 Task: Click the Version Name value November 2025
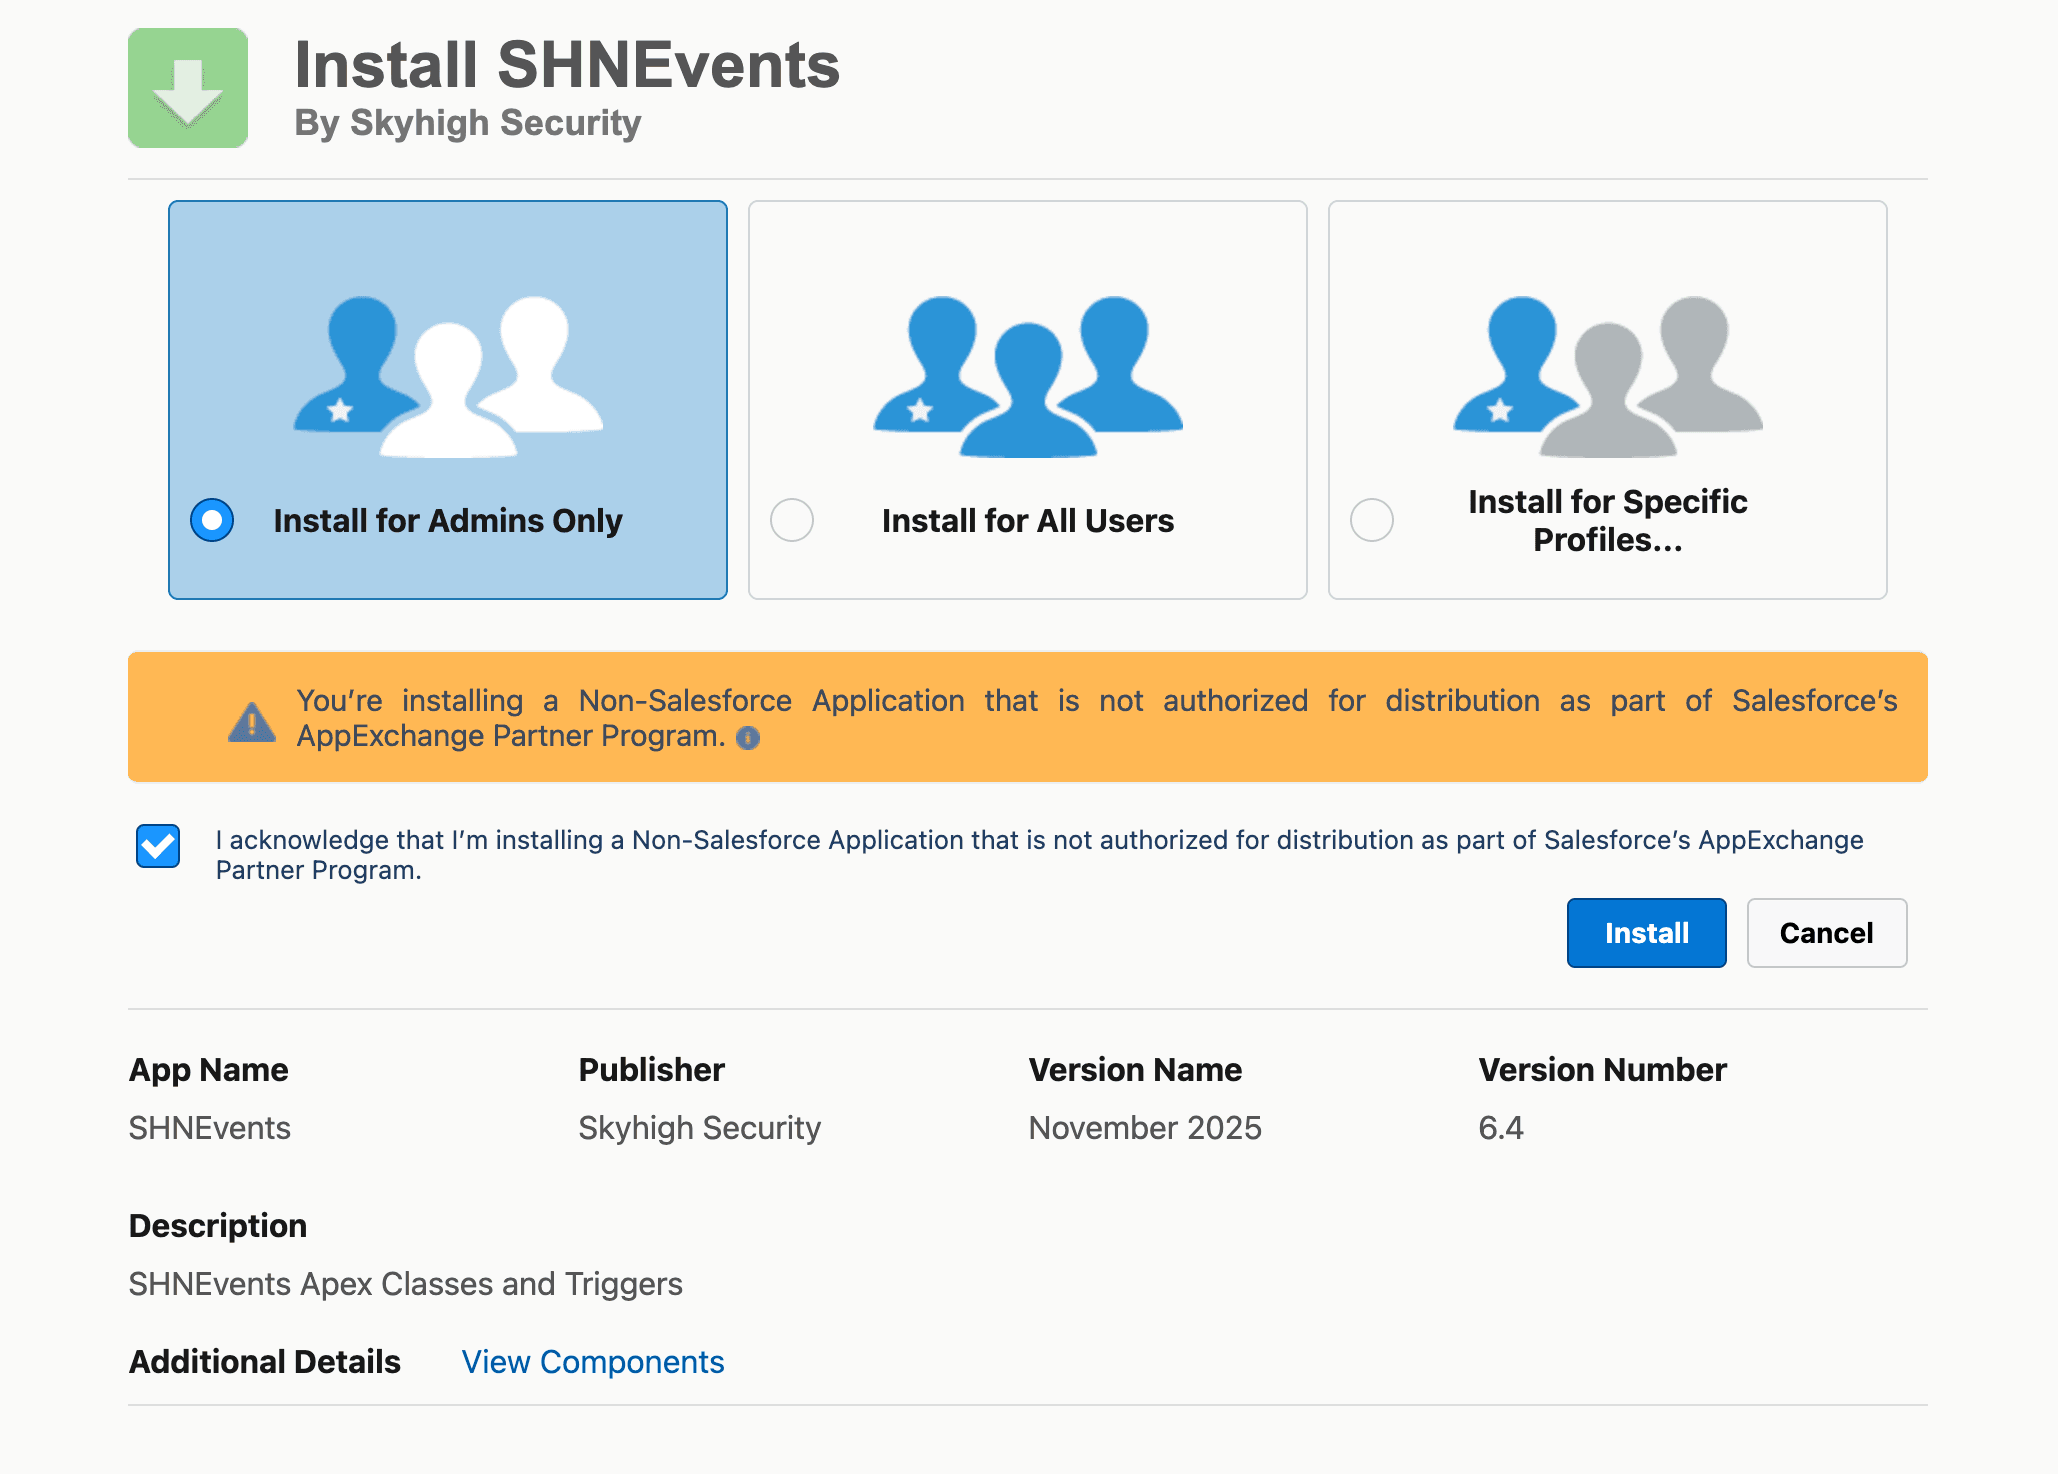(x=1146, y=1128)
